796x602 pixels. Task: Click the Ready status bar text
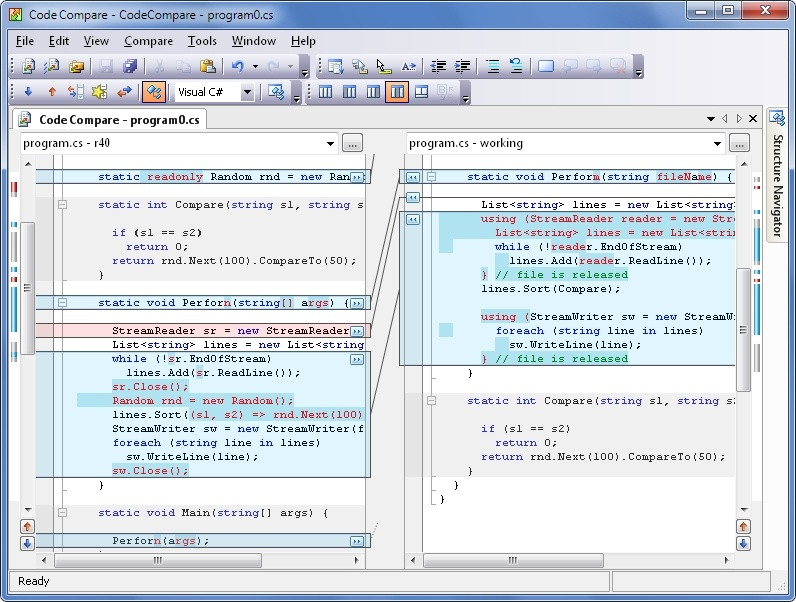(34, 581)
